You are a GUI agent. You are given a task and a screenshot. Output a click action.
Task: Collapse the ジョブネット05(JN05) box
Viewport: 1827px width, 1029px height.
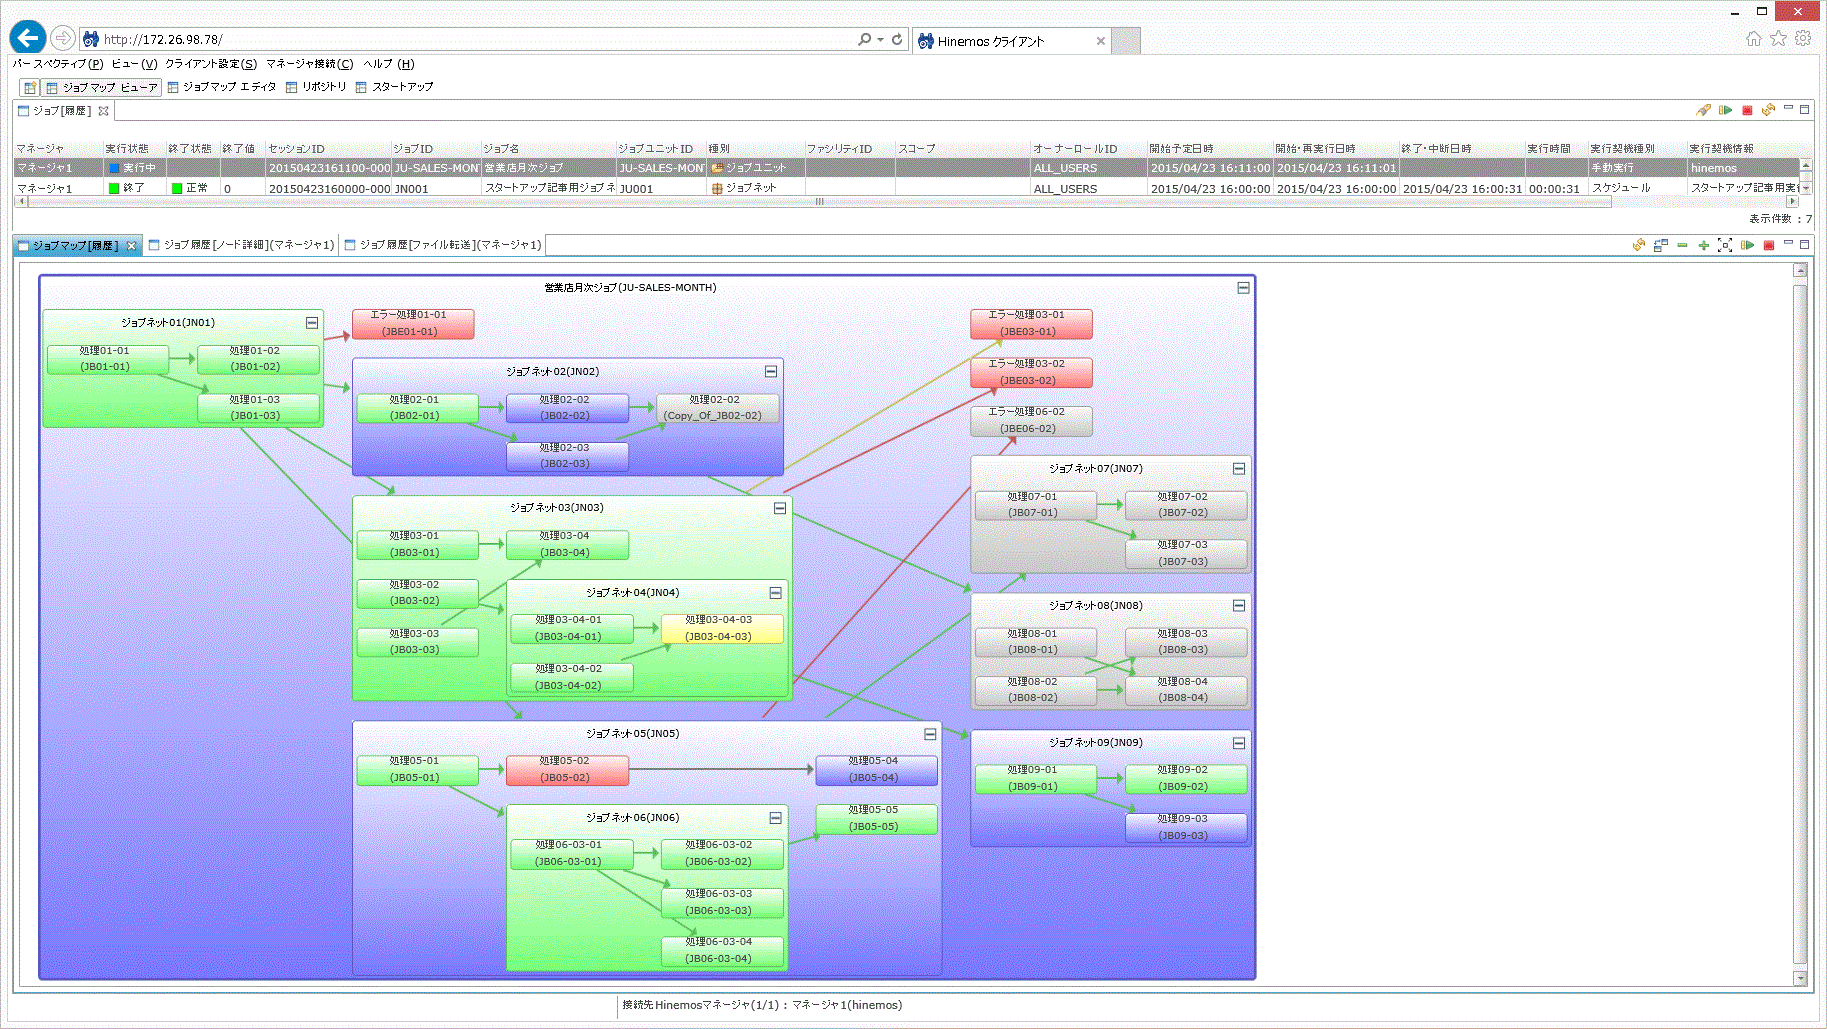click(x=930, y=734)
